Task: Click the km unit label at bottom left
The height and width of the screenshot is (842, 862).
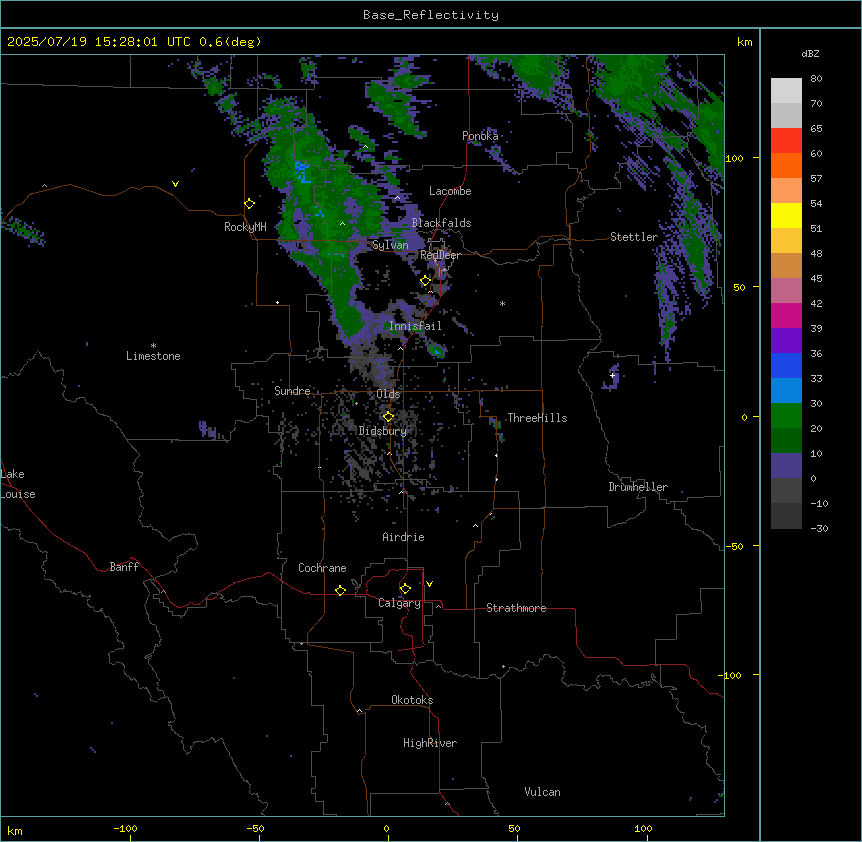Action: point(15,831)
